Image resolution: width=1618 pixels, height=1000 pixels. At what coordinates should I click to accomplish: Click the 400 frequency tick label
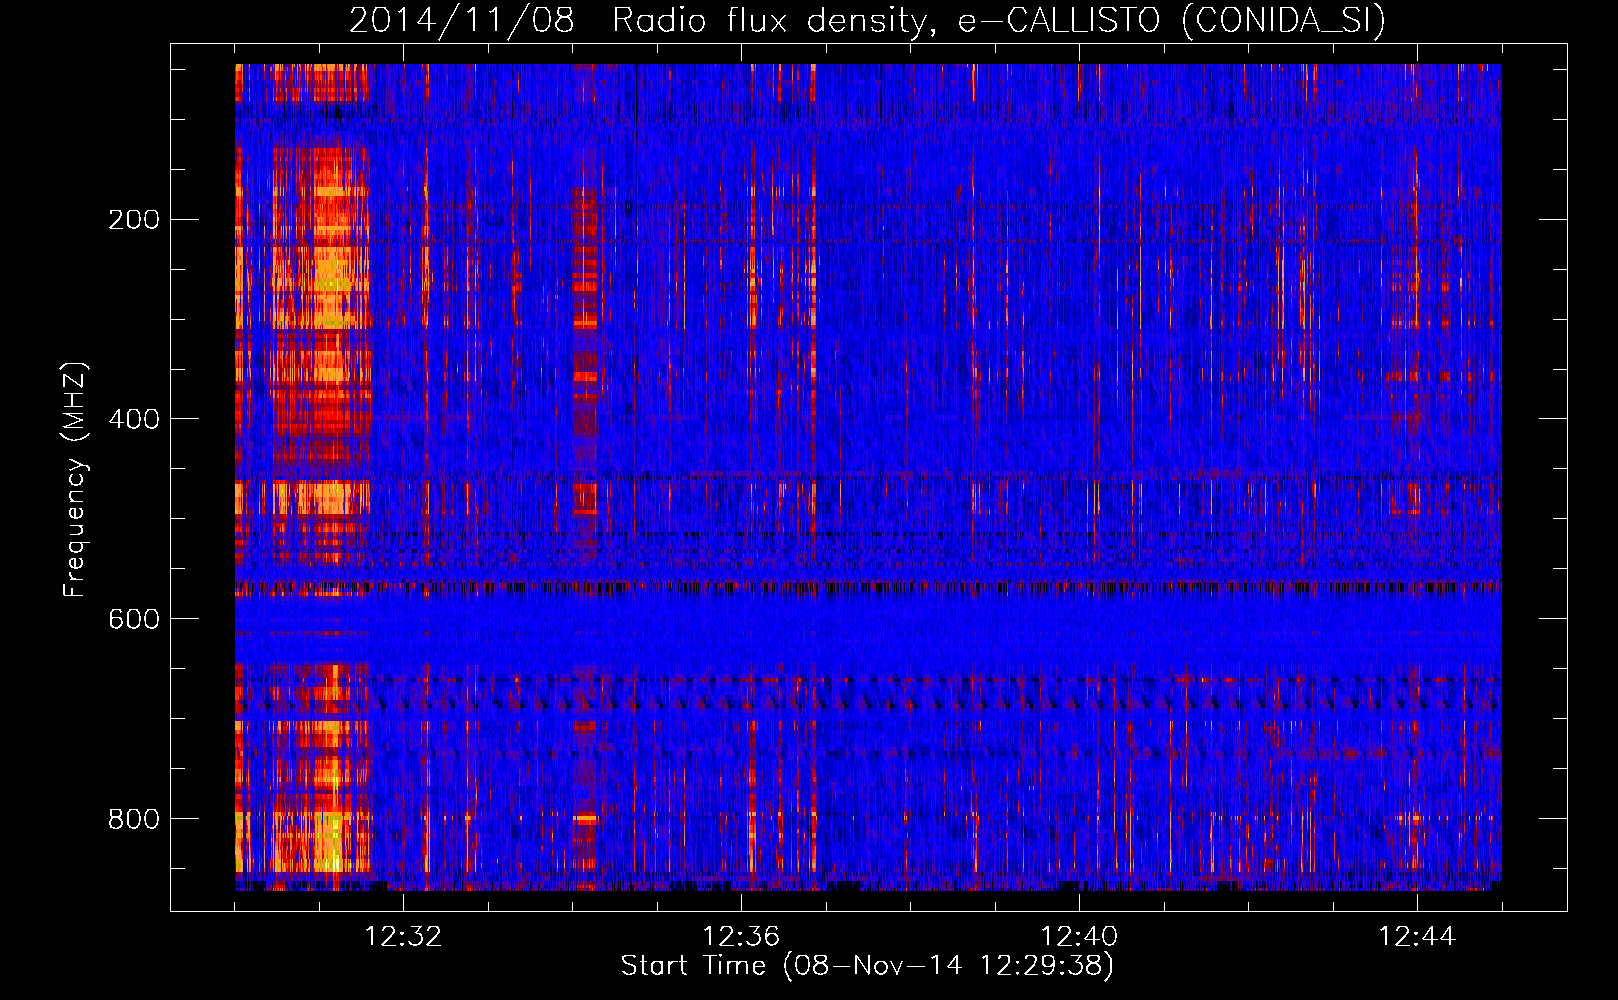(134, 419)
